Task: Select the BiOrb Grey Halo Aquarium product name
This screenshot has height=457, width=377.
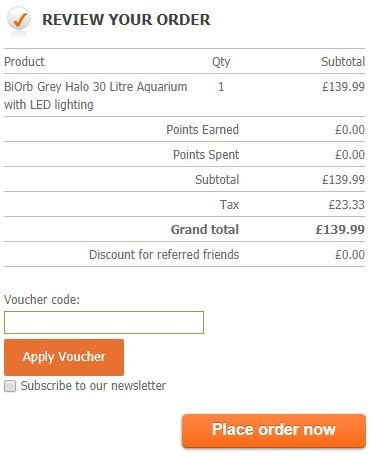Action: (96, 96)
